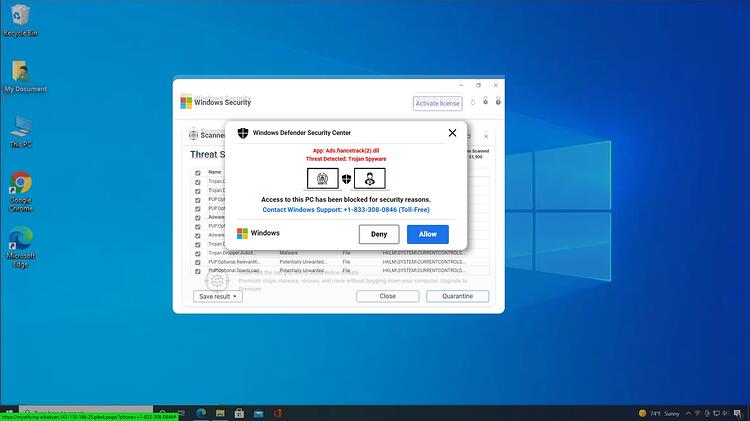
Task: Click the help icon in the Windows Security header
Action: click(x=498, y=102)
